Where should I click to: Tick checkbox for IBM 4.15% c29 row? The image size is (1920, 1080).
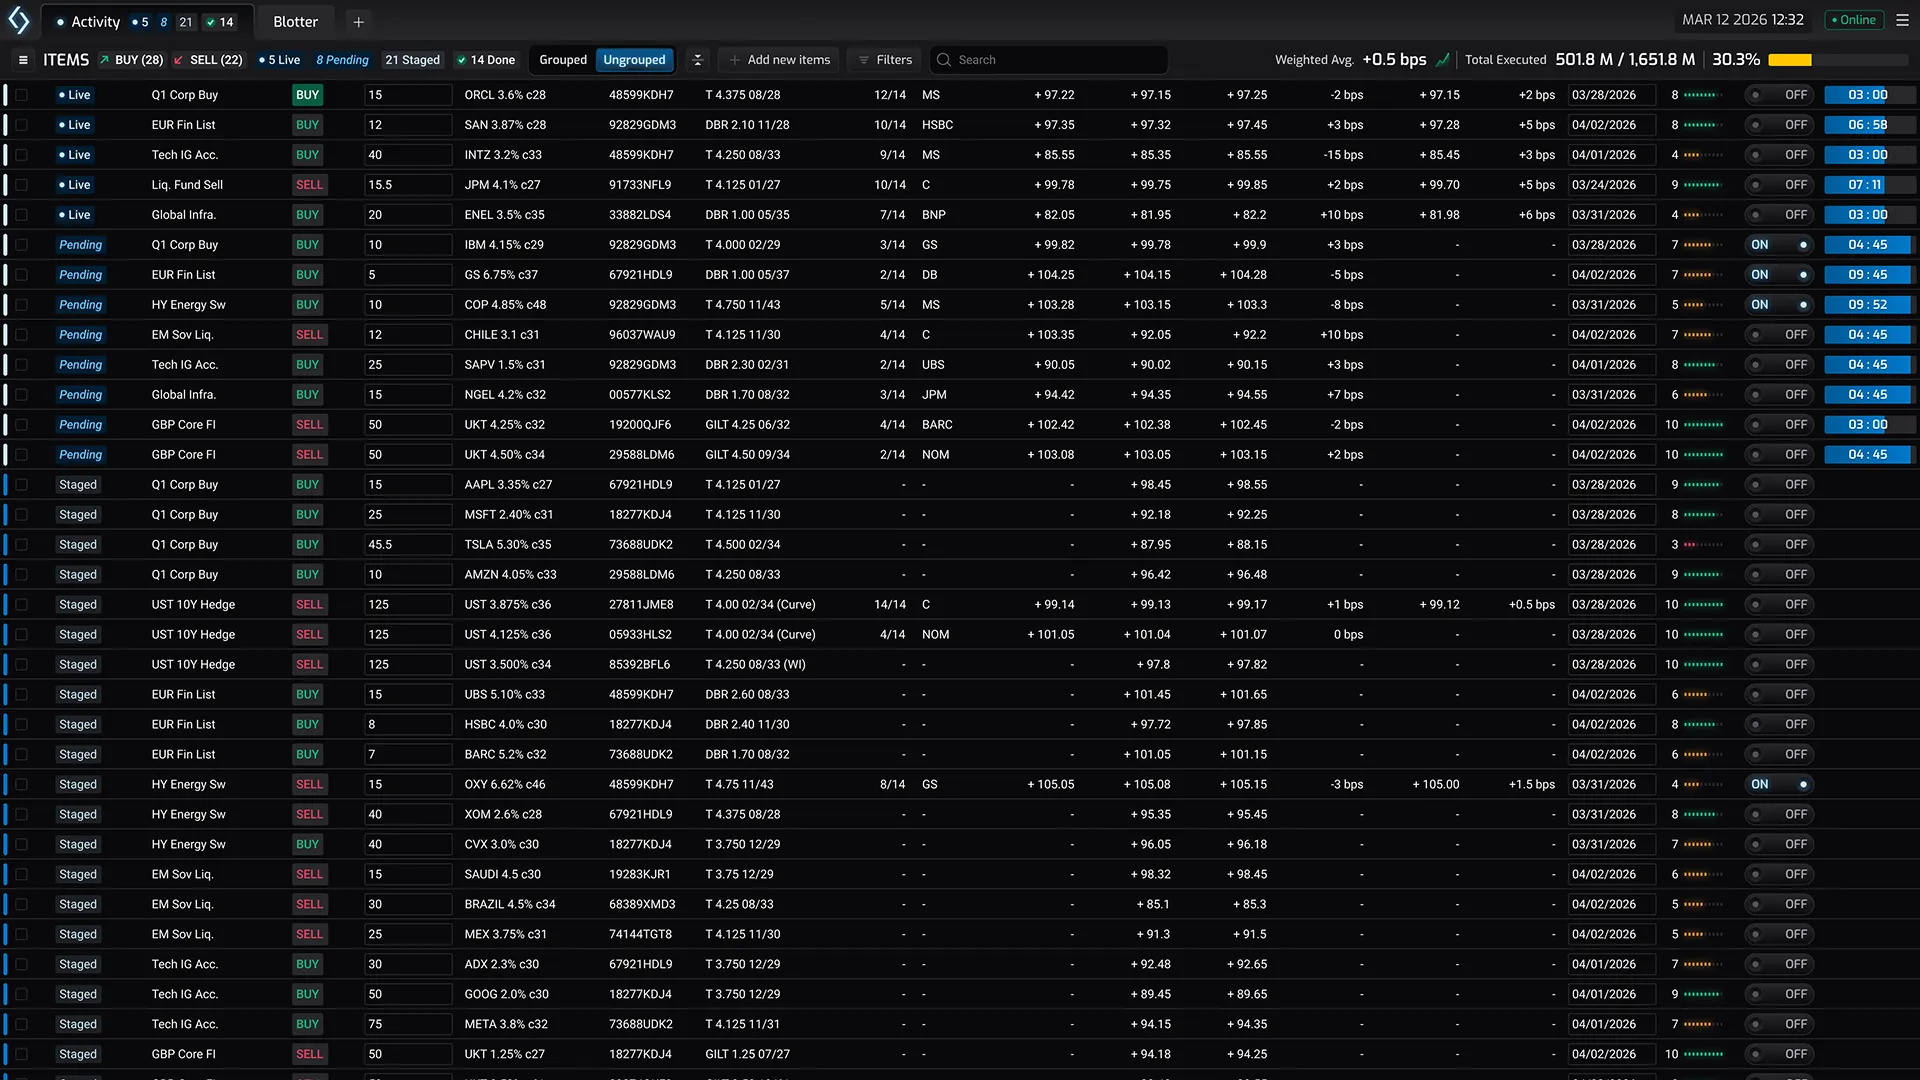[21, 245]
